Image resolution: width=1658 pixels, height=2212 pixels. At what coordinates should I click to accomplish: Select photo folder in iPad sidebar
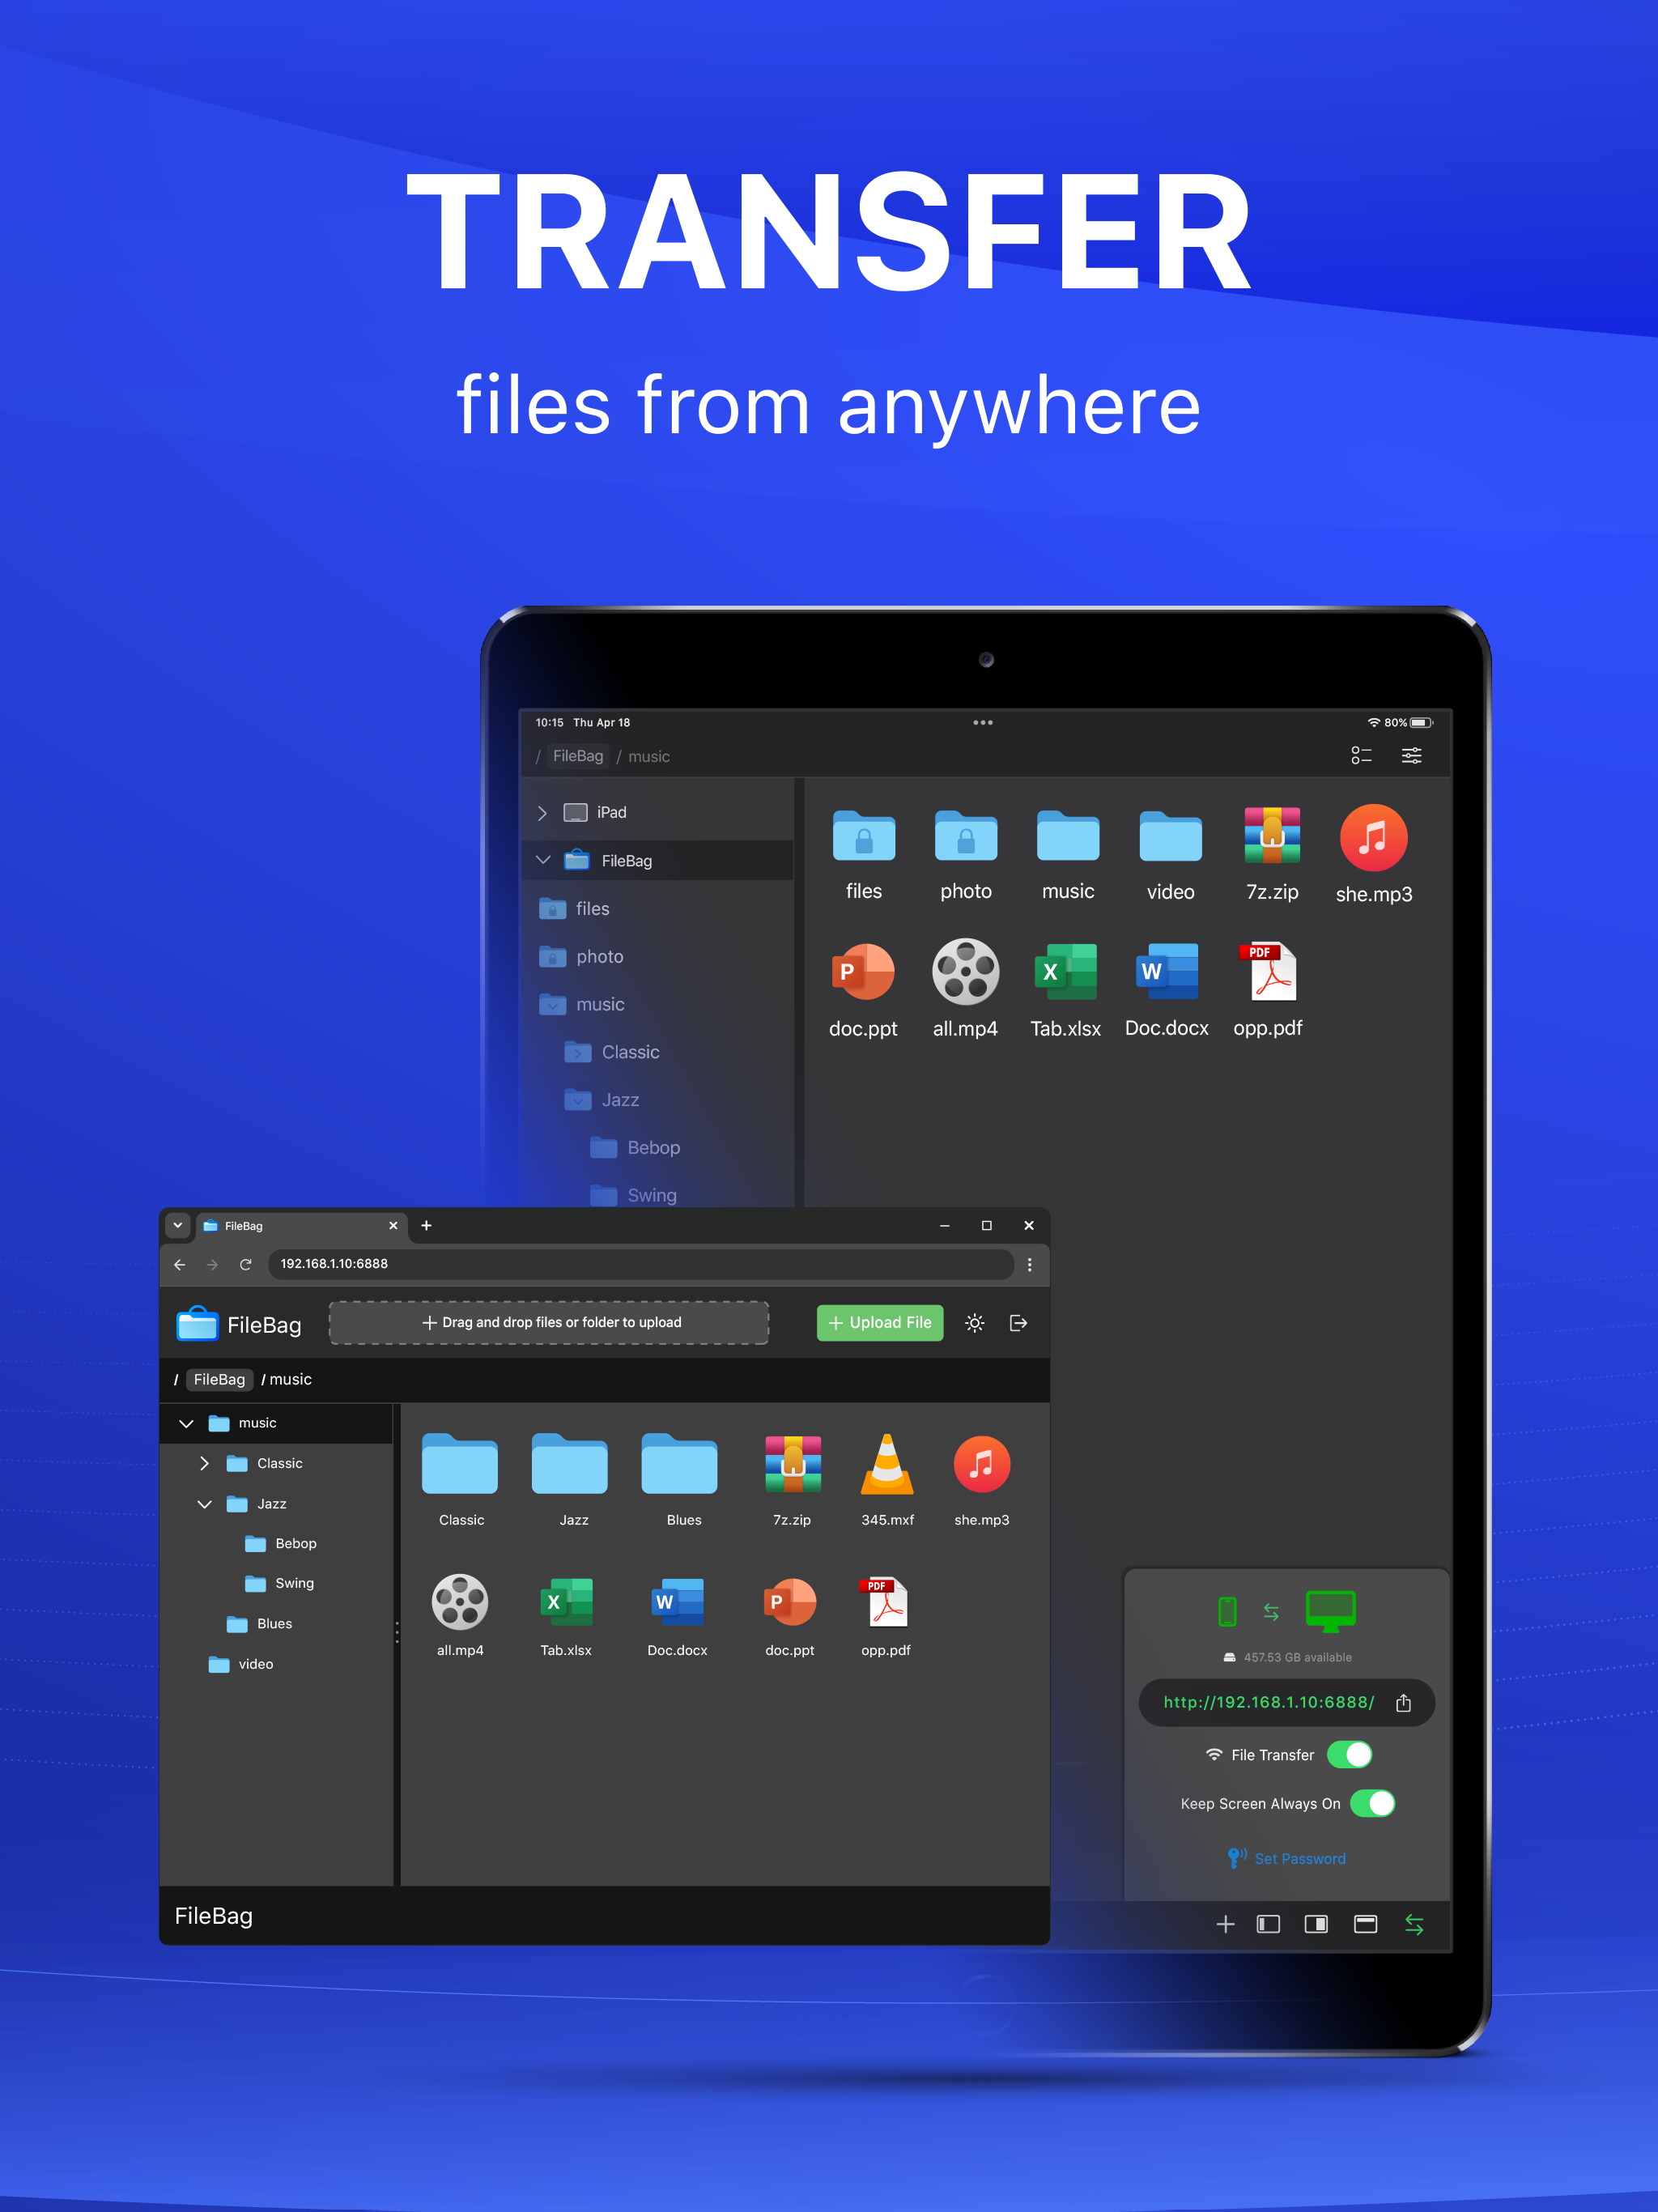click(x=581, y=957)
